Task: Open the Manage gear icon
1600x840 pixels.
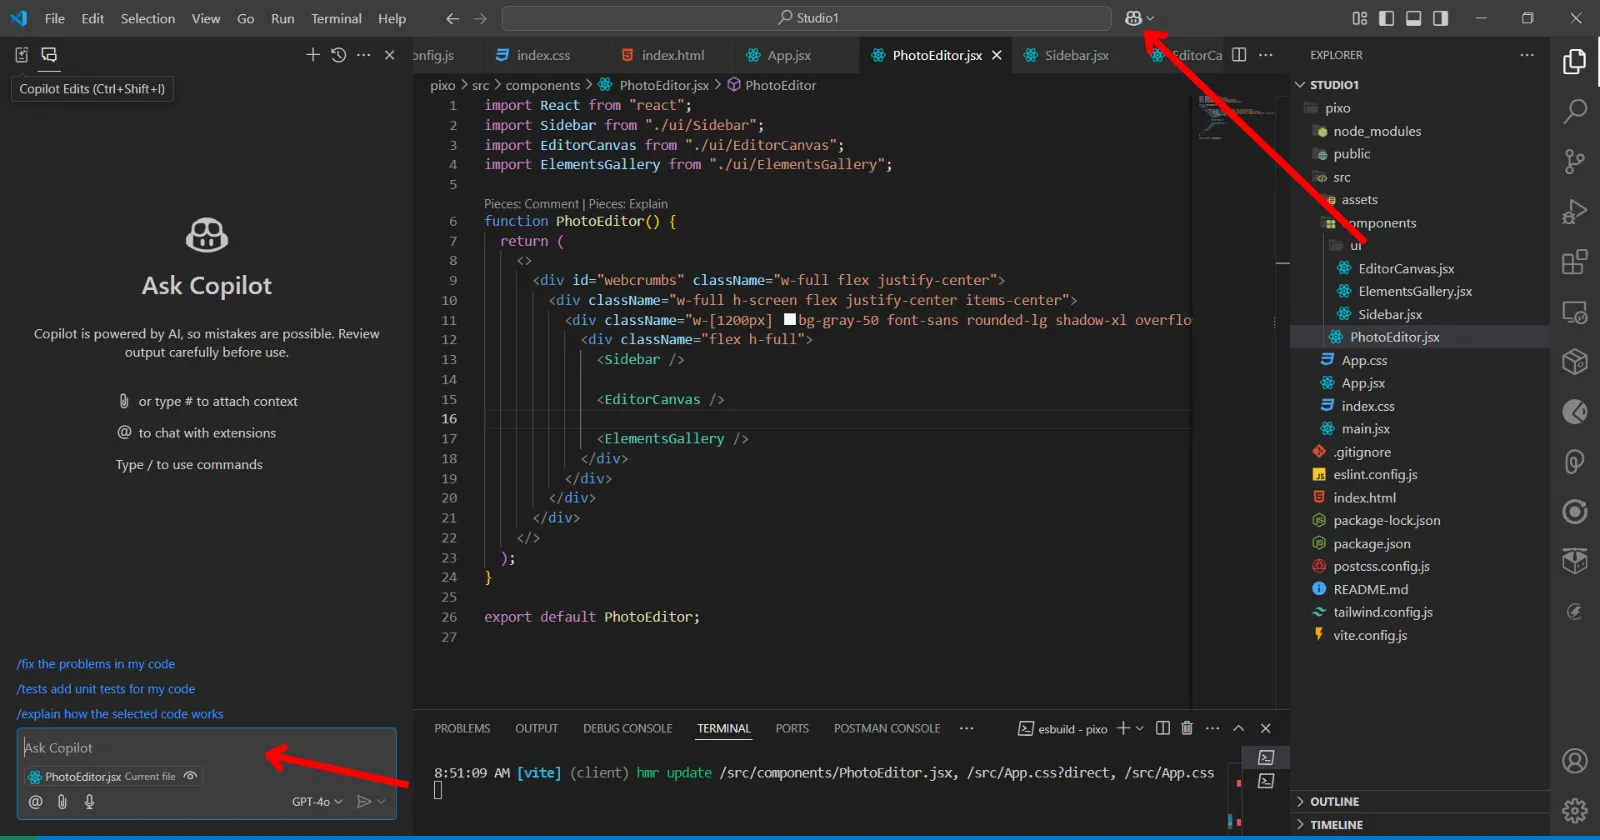Action: click(x=1575, y=810)
